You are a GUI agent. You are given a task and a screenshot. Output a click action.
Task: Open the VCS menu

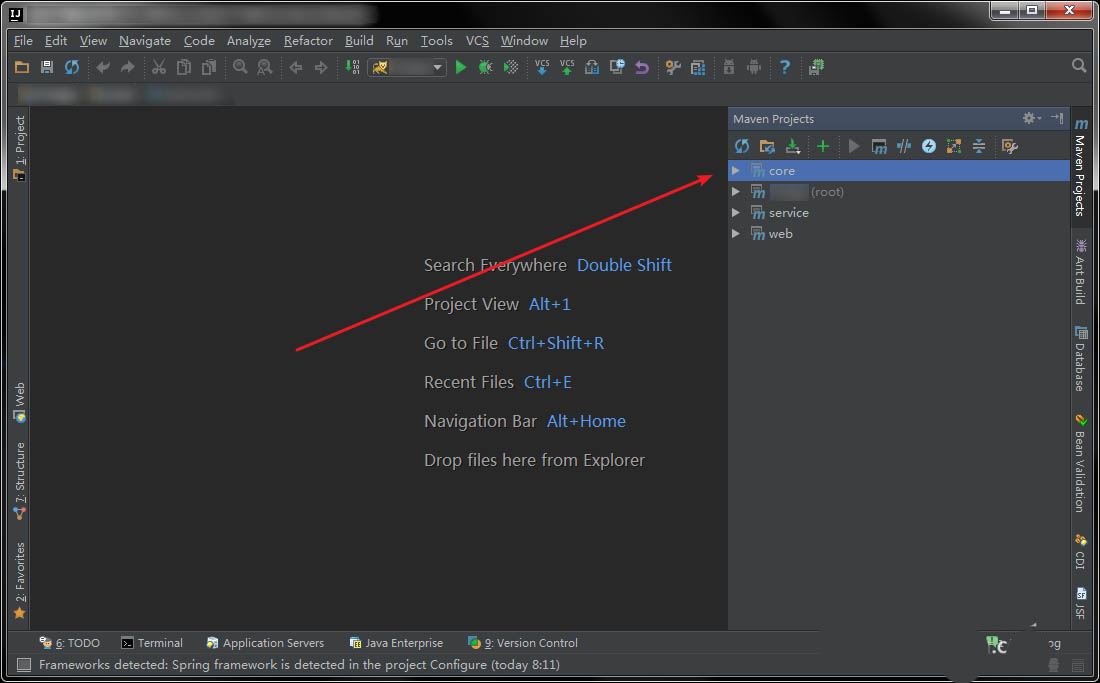(477, 41)
